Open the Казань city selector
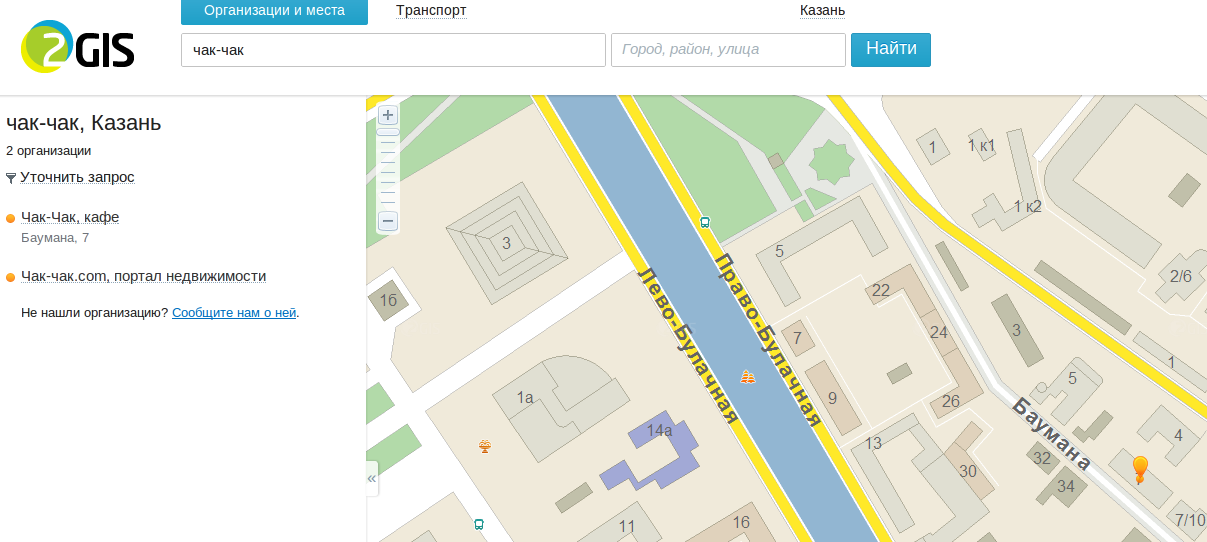The width and height of the screenshot is (1207, 542). (x=822, y=11)
